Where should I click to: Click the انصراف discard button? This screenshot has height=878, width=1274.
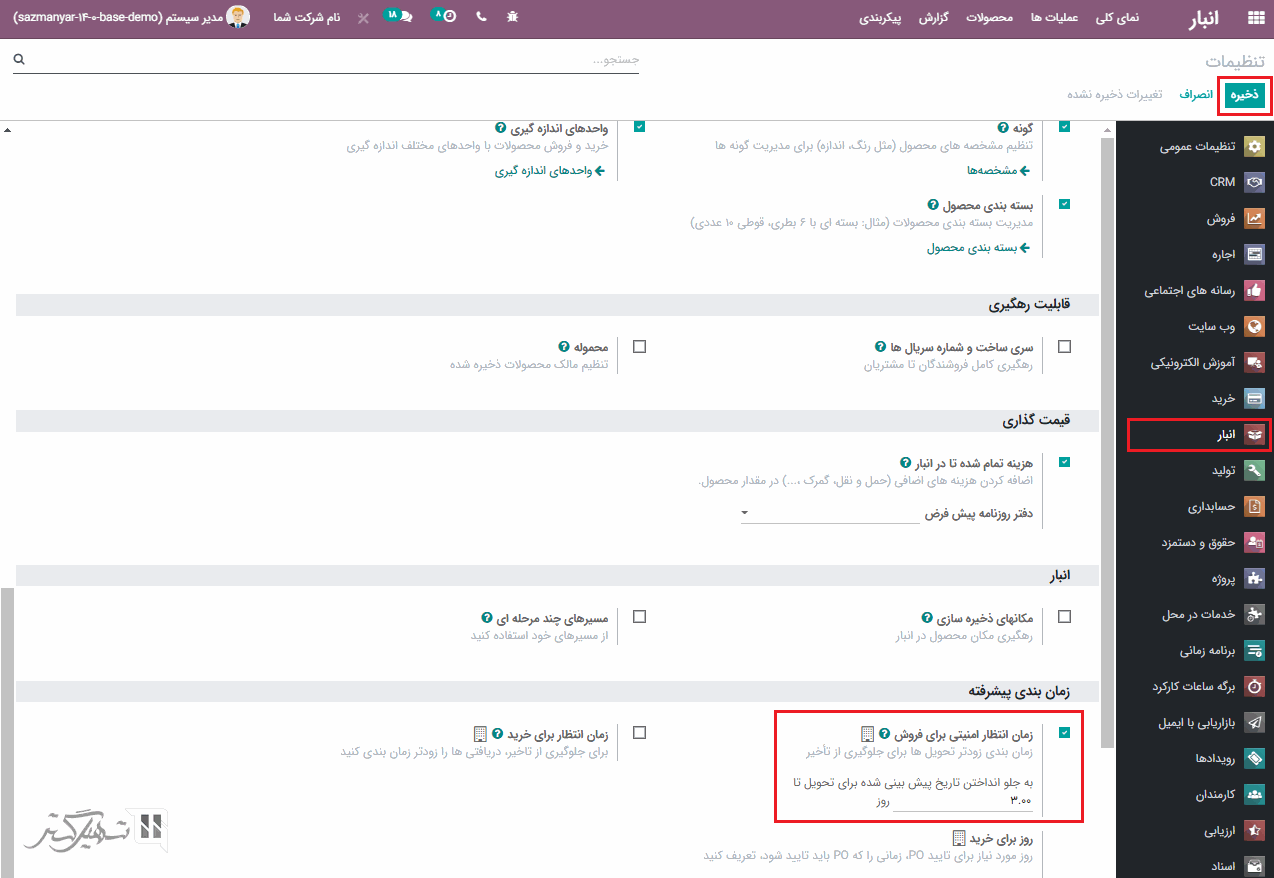pos(1195,95)
